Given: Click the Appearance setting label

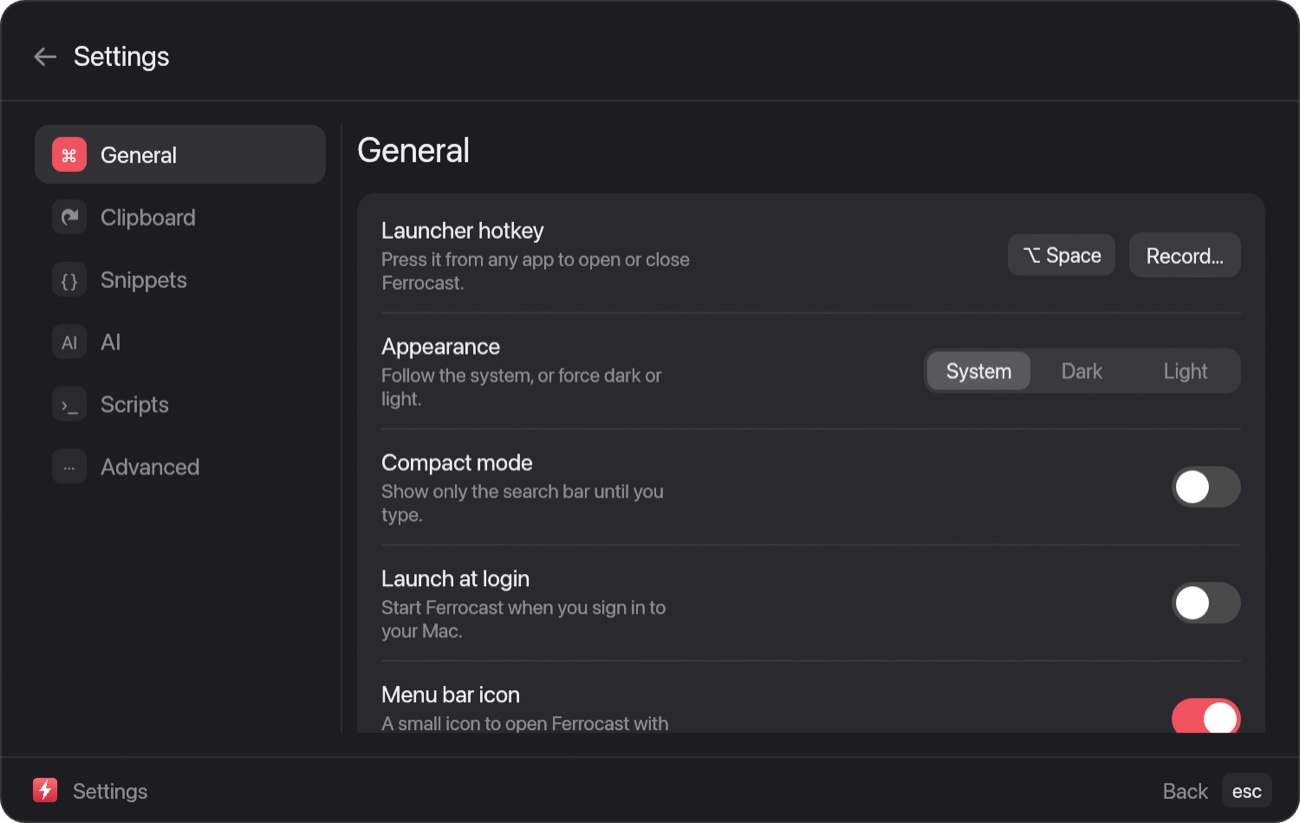Looking at the screenshot, I should (441, 347).
